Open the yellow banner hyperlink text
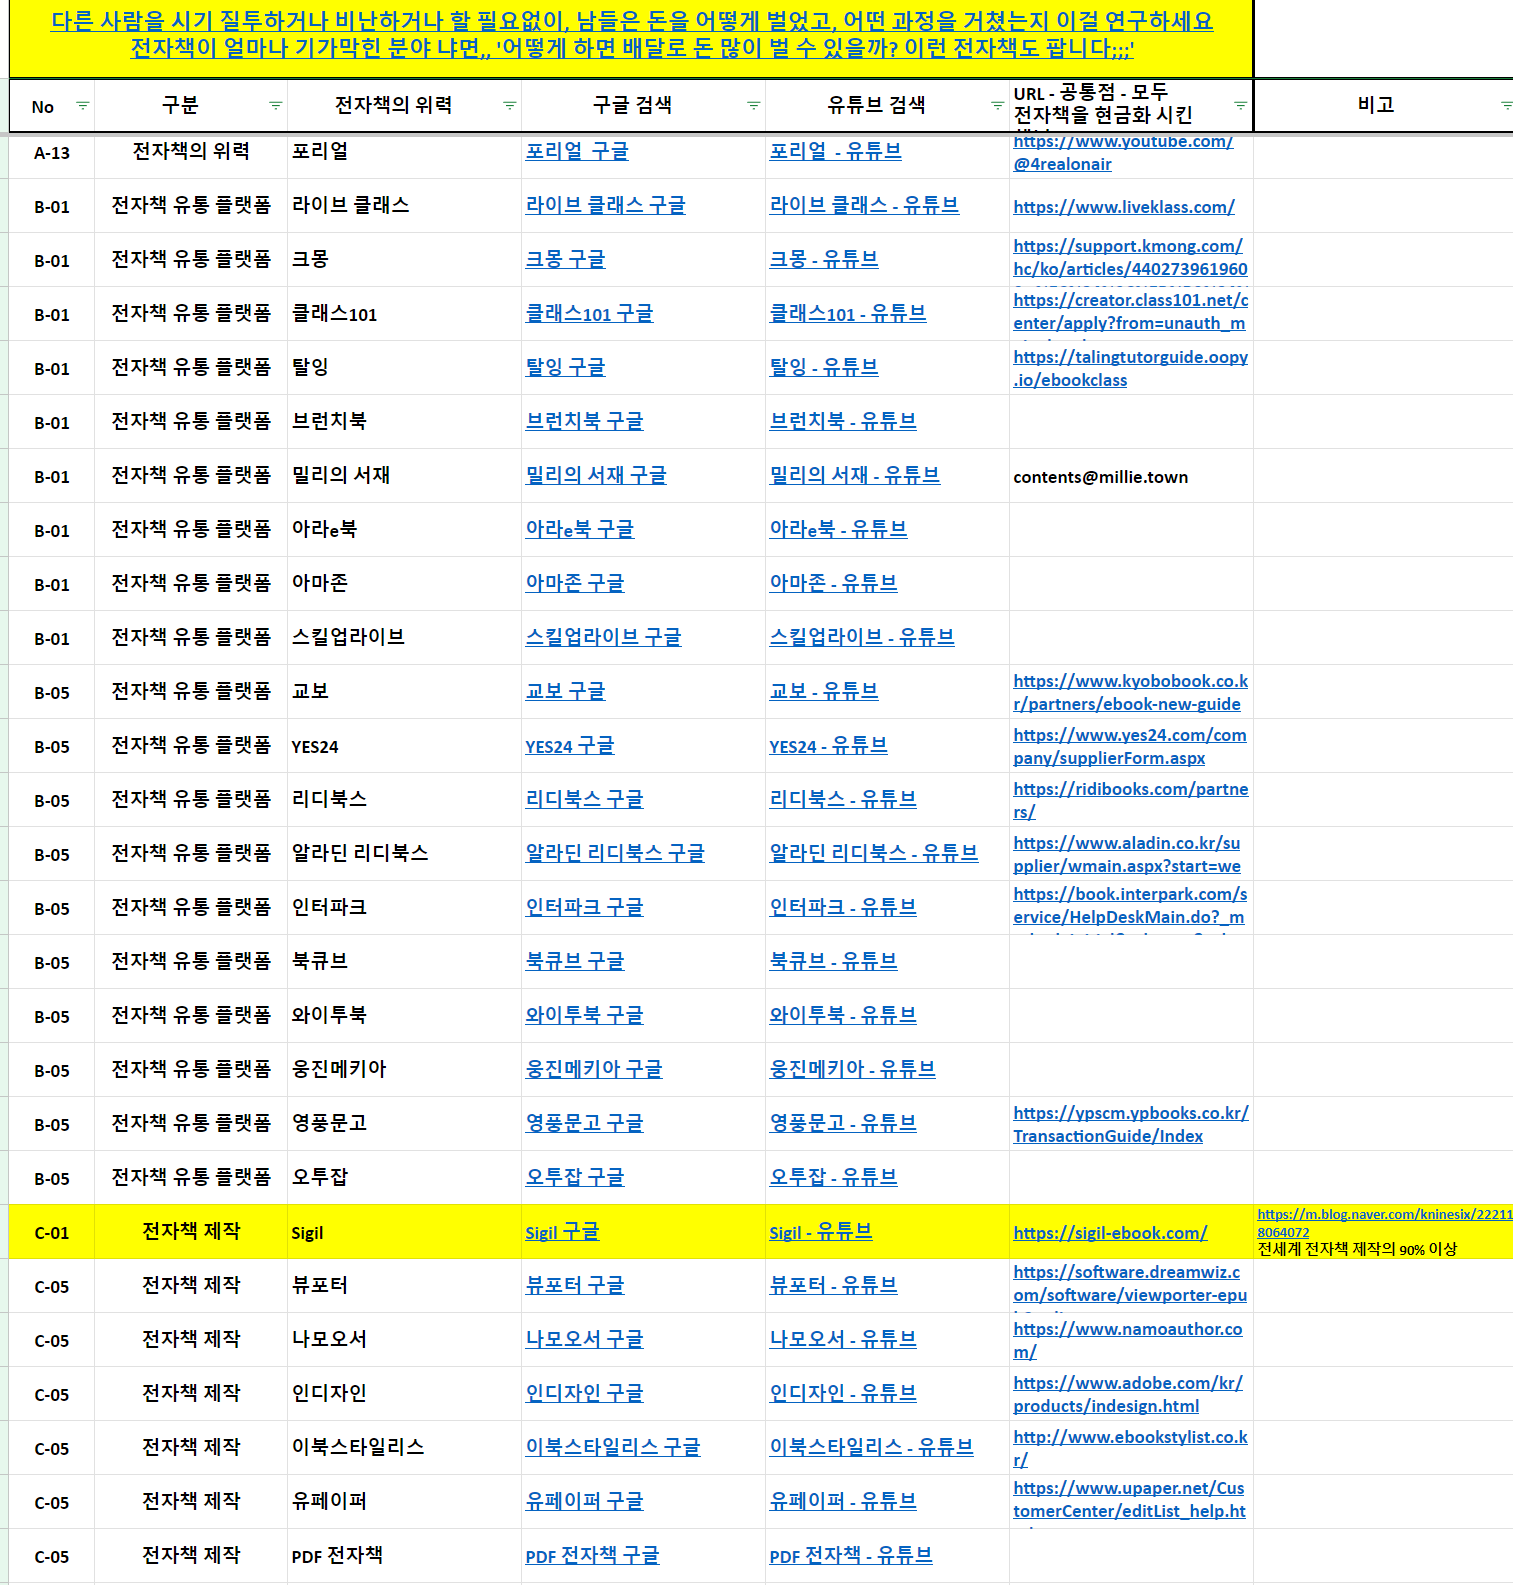The width and height of the screenshot is (1513, 1585). (632, 34)
